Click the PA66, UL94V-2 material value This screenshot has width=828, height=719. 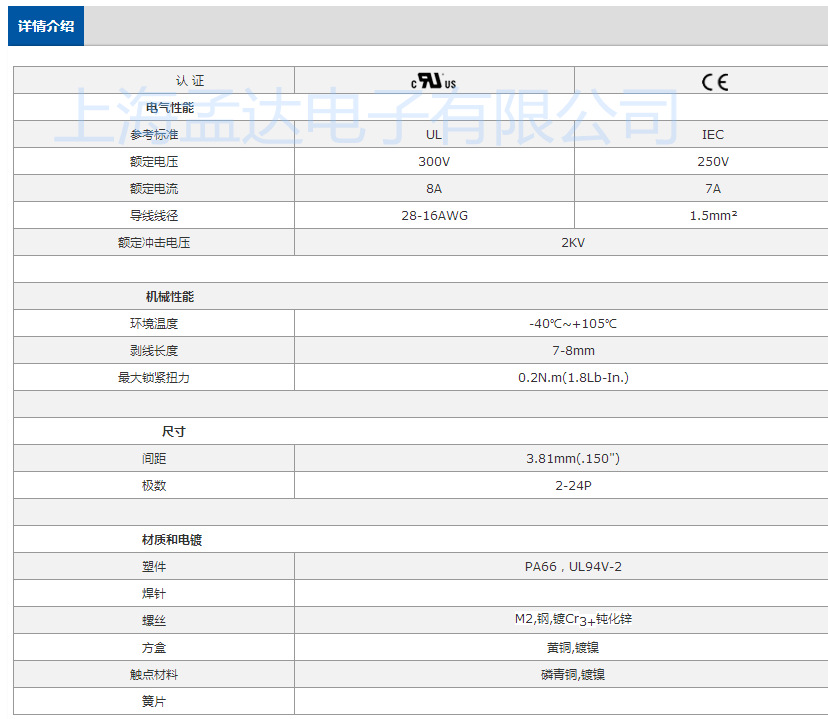pyautogui.click(x=573, y=566)
